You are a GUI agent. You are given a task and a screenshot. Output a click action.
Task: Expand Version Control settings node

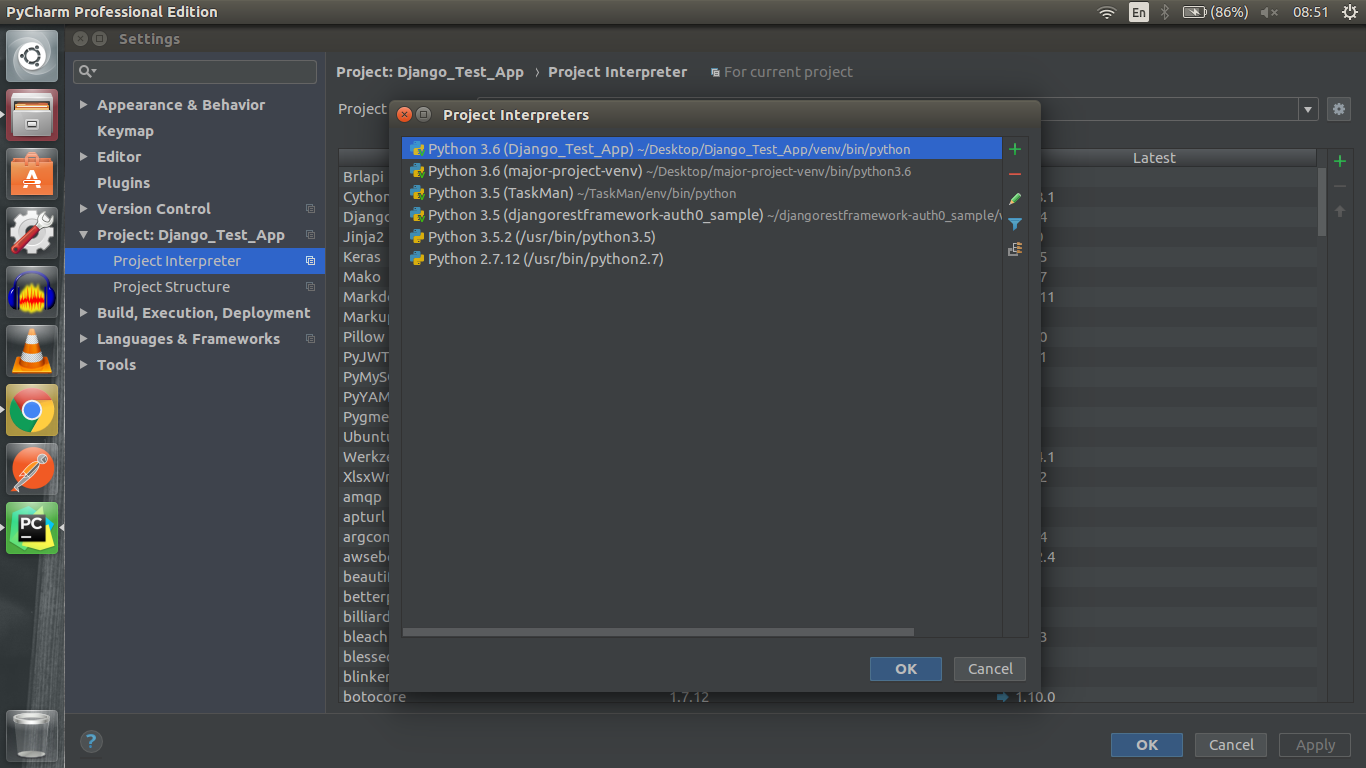coord(84,209)
